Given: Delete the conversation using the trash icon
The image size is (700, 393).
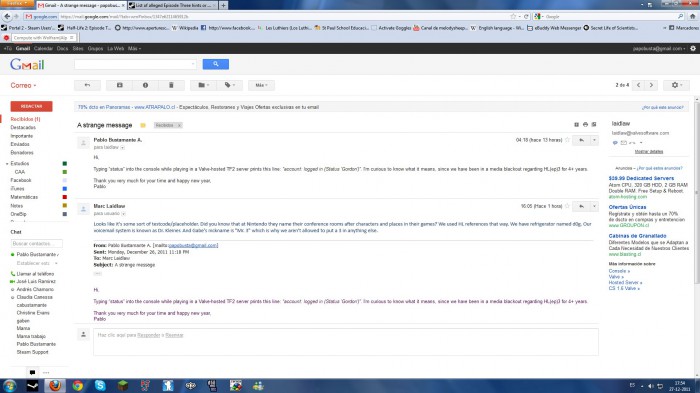Looking at the screenshot, I should click(x=171, y=85).
